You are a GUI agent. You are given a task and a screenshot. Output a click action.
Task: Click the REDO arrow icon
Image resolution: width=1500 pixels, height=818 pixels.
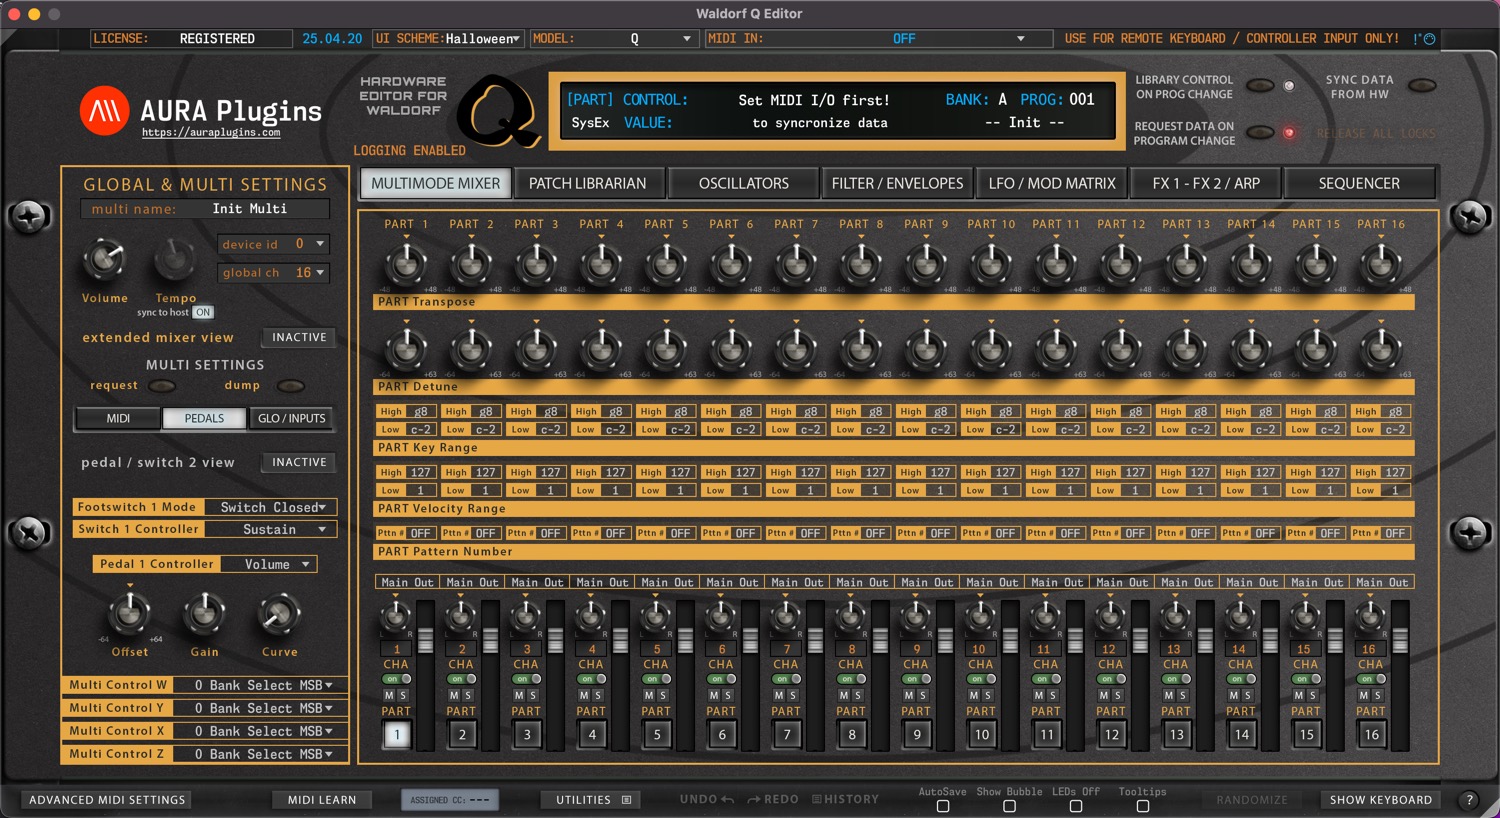click(x=754, y=800)
